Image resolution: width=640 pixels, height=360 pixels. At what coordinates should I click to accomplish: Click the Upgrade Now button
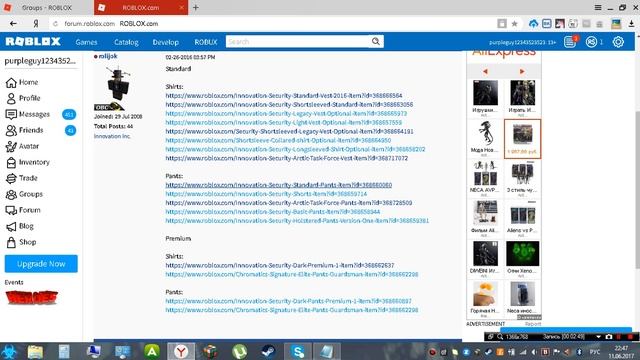pyautogui.click(x=41, y=264)
